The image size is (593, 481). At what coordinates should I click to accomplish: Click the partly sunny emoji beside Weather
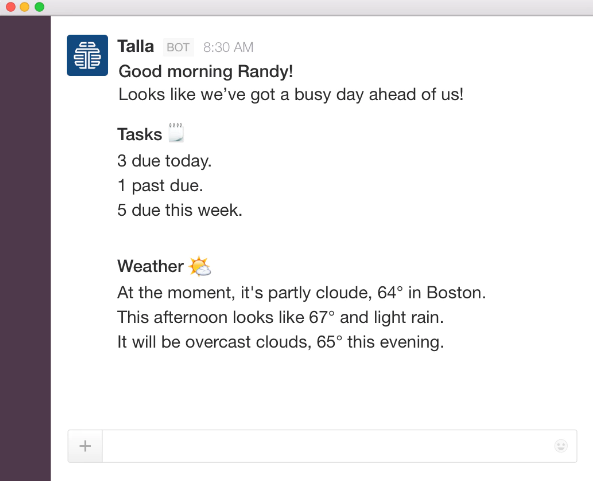200,266
